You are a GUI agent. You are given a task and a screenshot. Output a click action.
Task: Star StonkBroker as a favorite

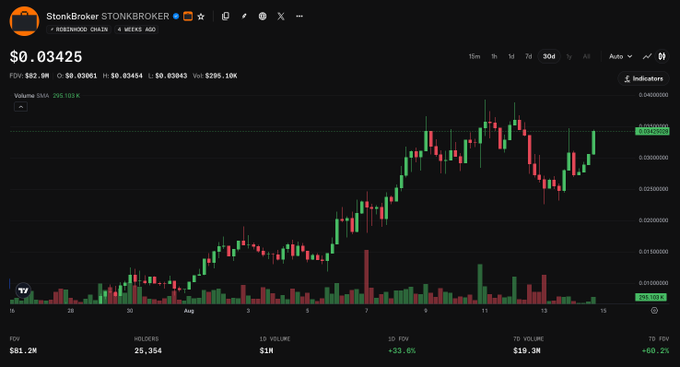pyautogui.click(x=201, y=16)
